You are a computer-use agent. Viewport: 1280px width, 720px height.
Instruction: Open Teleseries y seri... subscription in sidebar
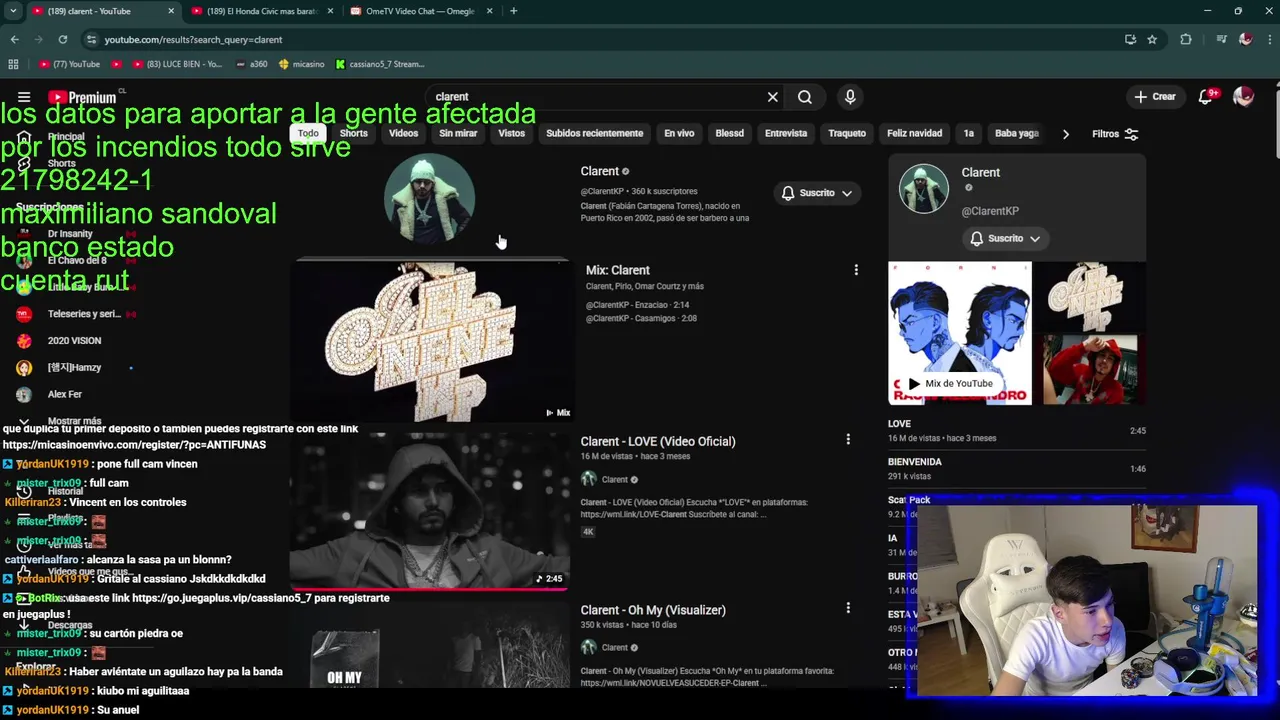[x=74, y=314]
